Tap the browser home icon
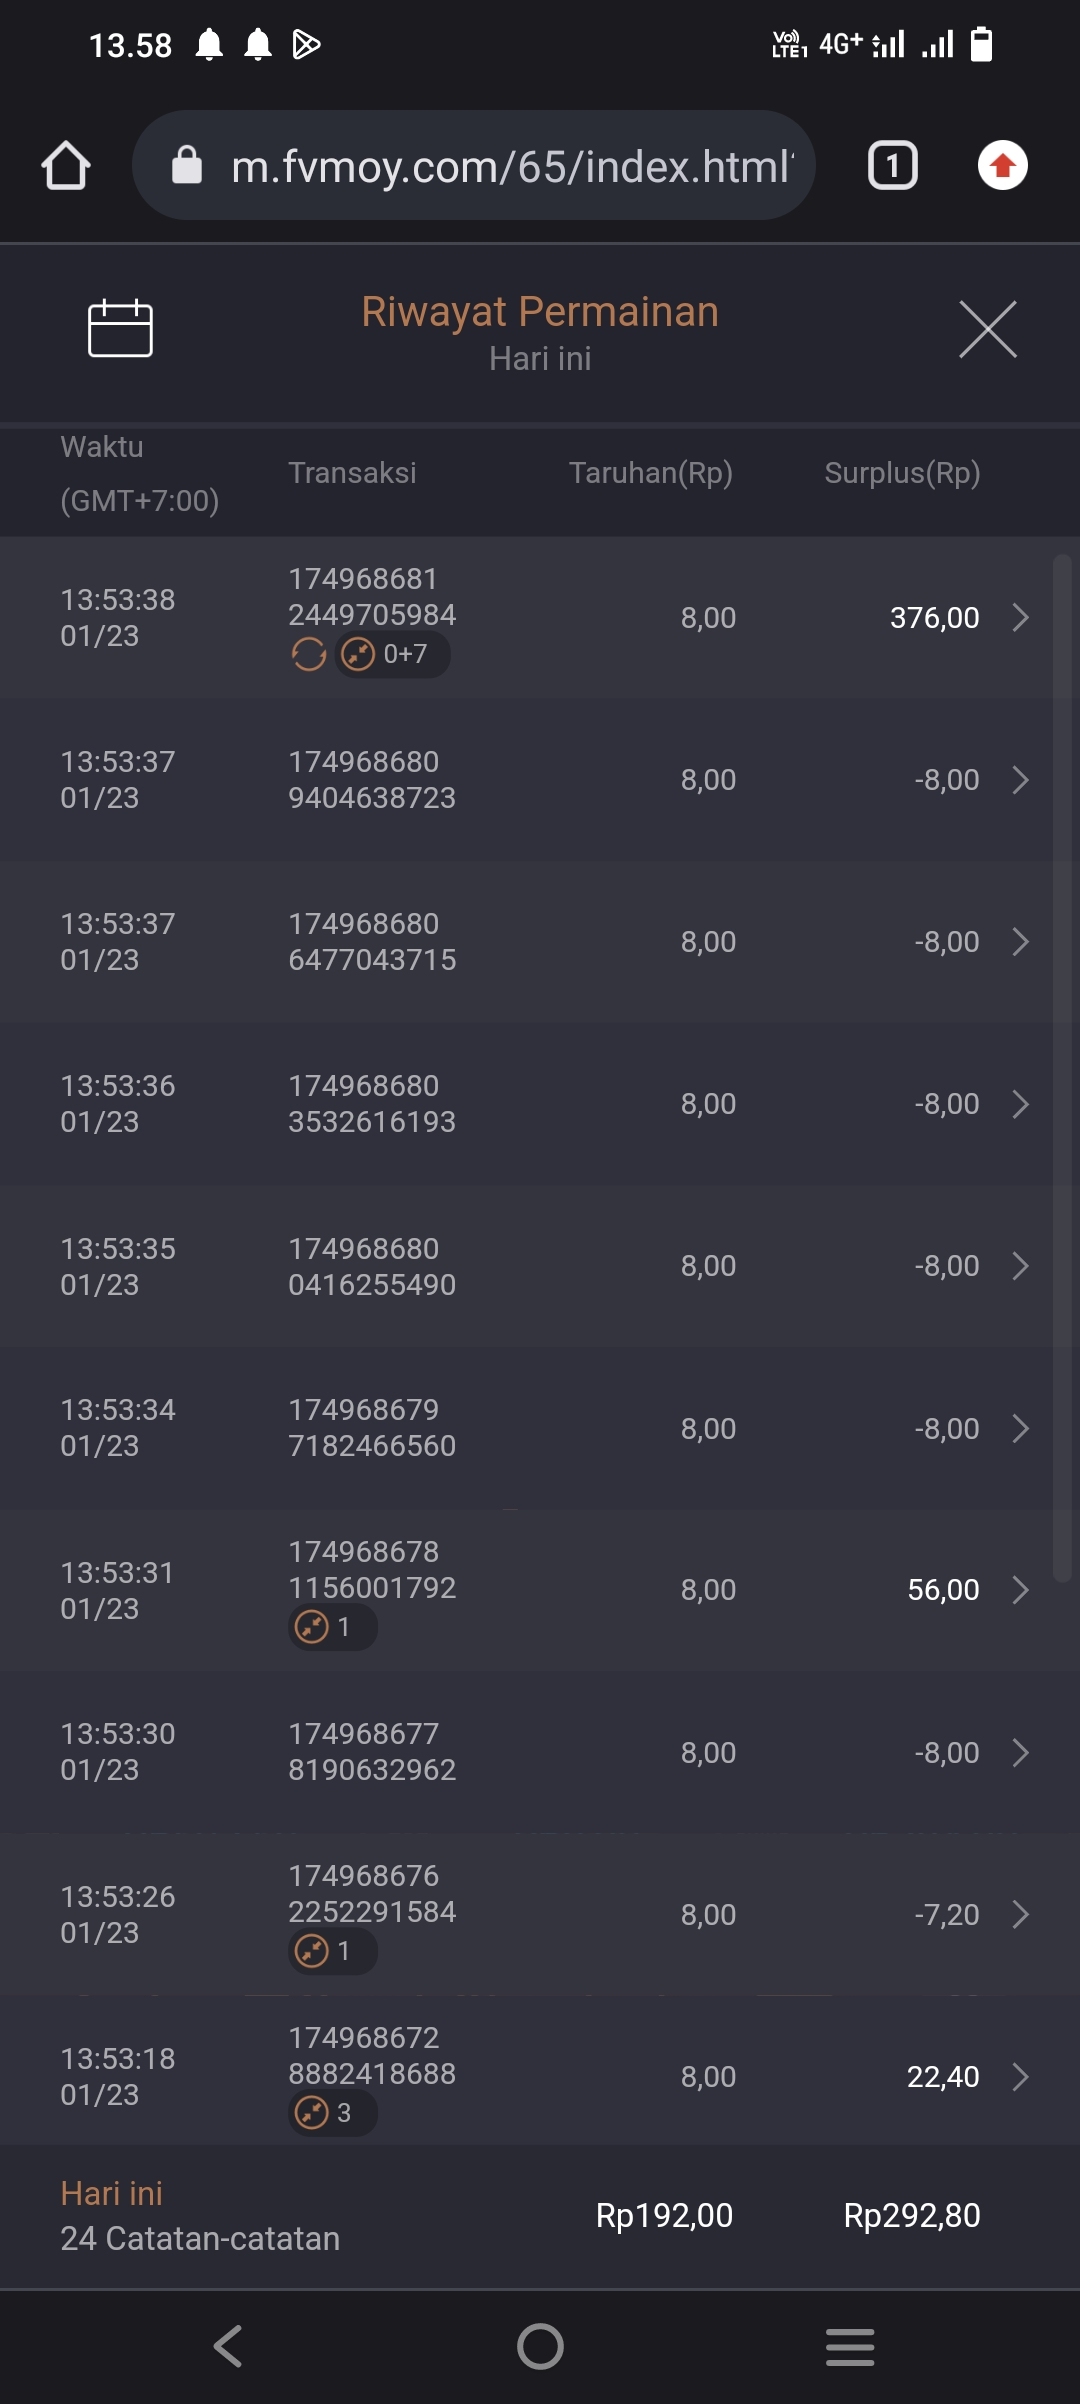Screen dimensions: 1080x2404 (x=66, y=166)
